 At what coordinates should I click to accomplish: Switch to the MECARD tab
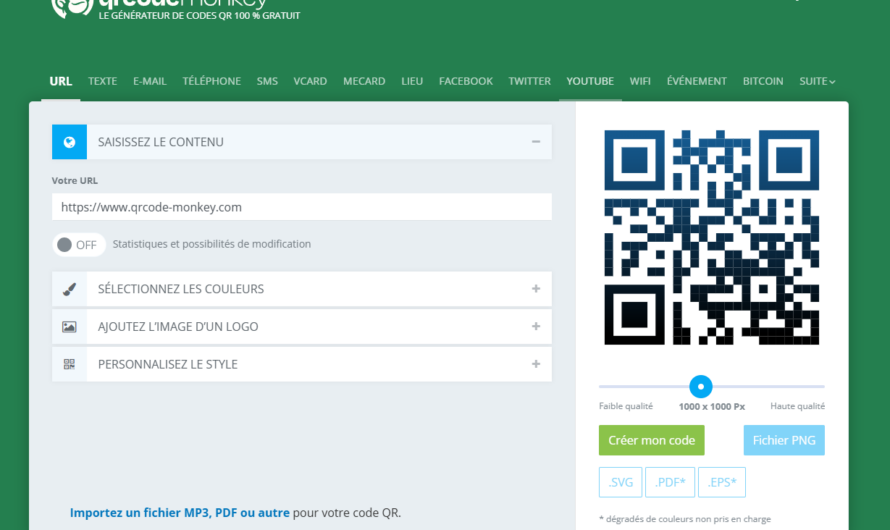tap(364, 81)
